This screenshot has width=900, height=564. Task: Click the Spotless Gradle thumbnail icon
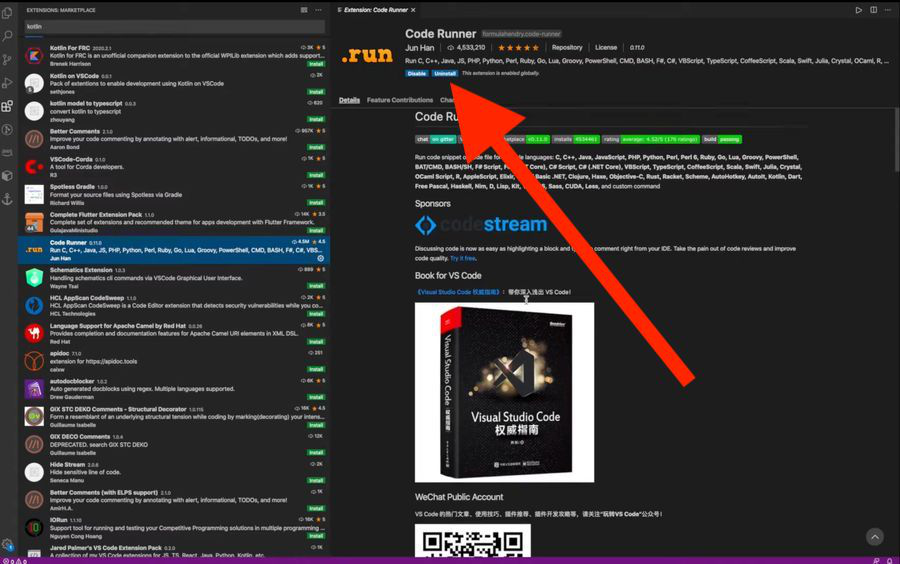(34, 195)
